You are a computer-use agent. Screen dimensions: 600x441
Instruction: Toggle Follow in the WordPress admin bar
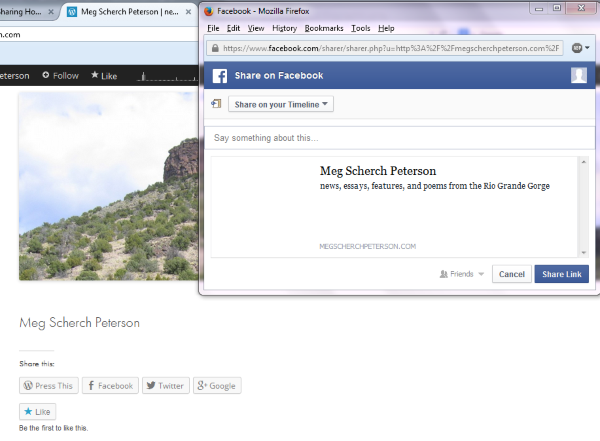(60, 75)
